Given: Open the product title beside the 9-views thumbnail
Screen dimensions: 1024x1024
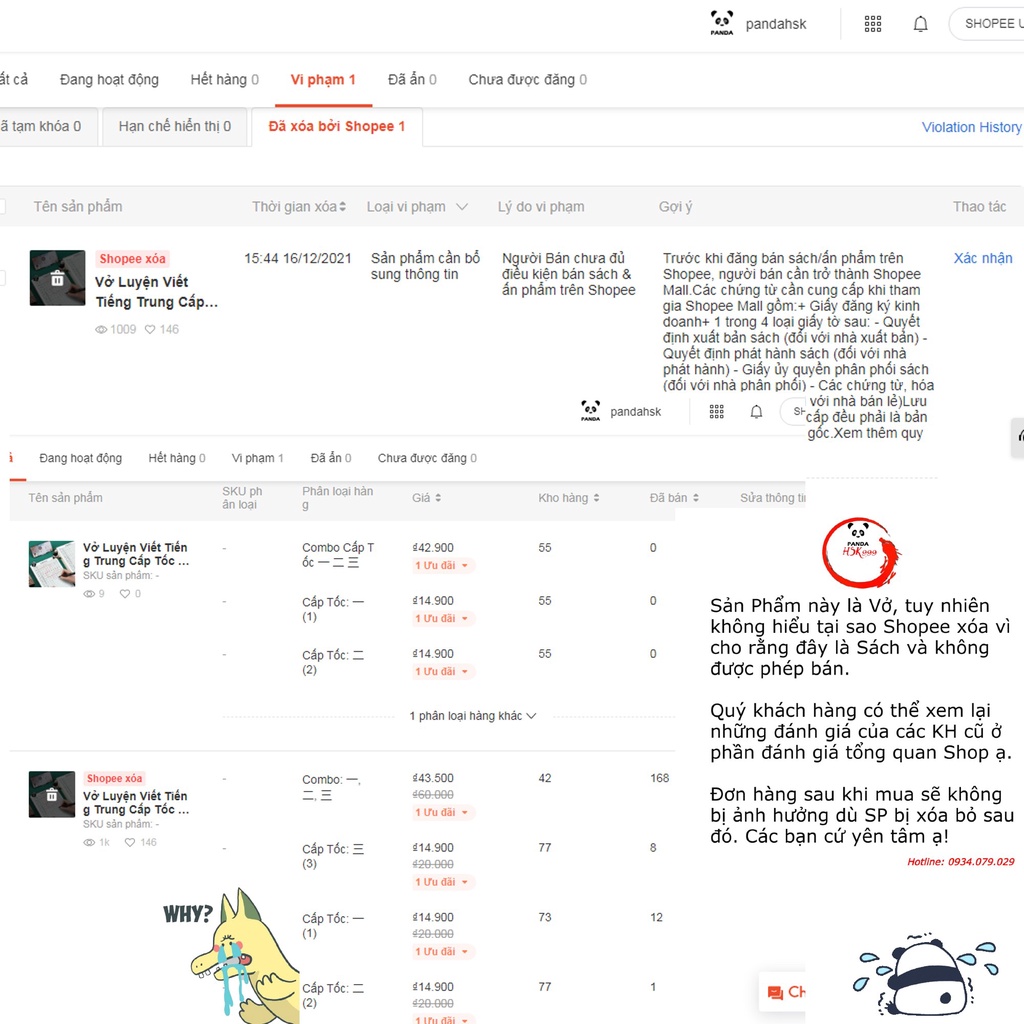Looking at the screenshot, I should point(136,554).
